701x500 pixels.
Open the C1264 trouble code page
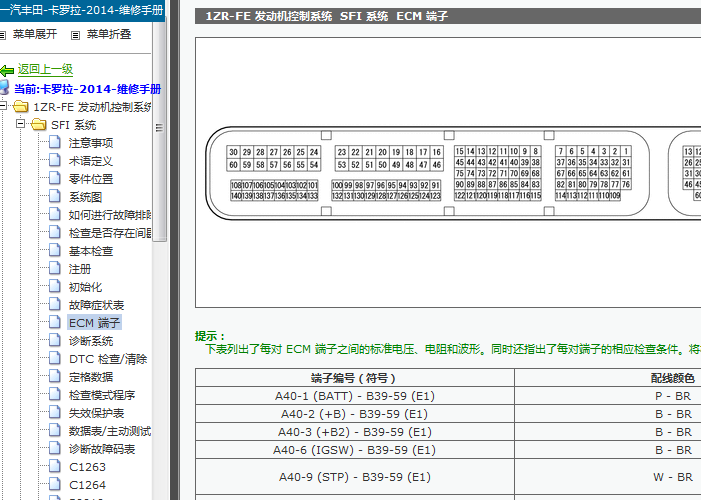click(x=88, y=485)
